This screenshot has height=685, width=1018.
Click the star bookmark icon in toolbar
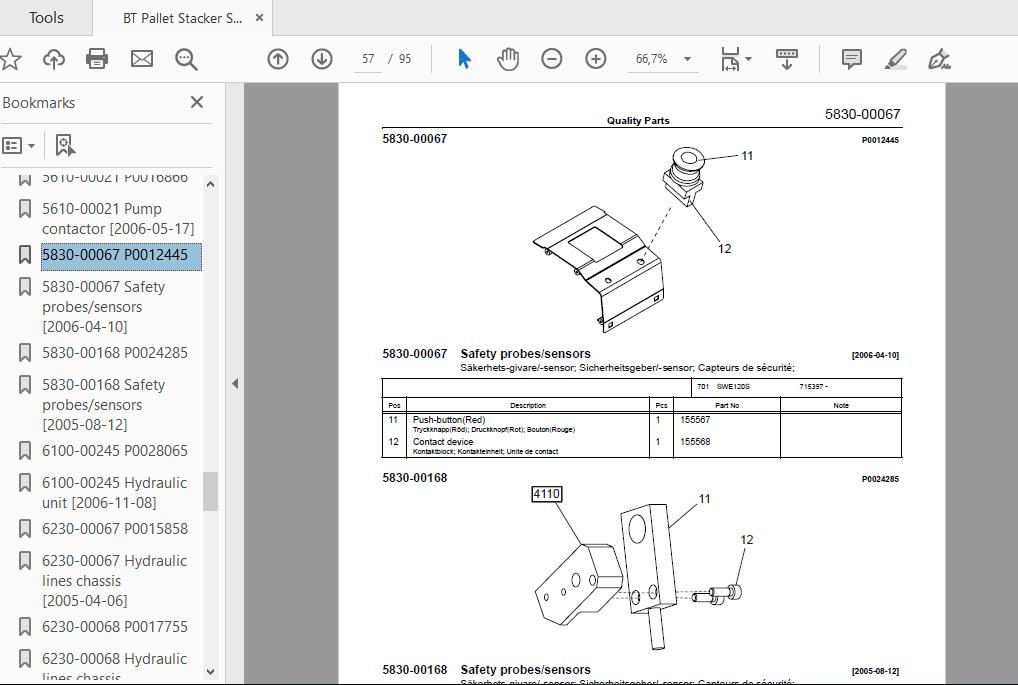pos(10,59)
